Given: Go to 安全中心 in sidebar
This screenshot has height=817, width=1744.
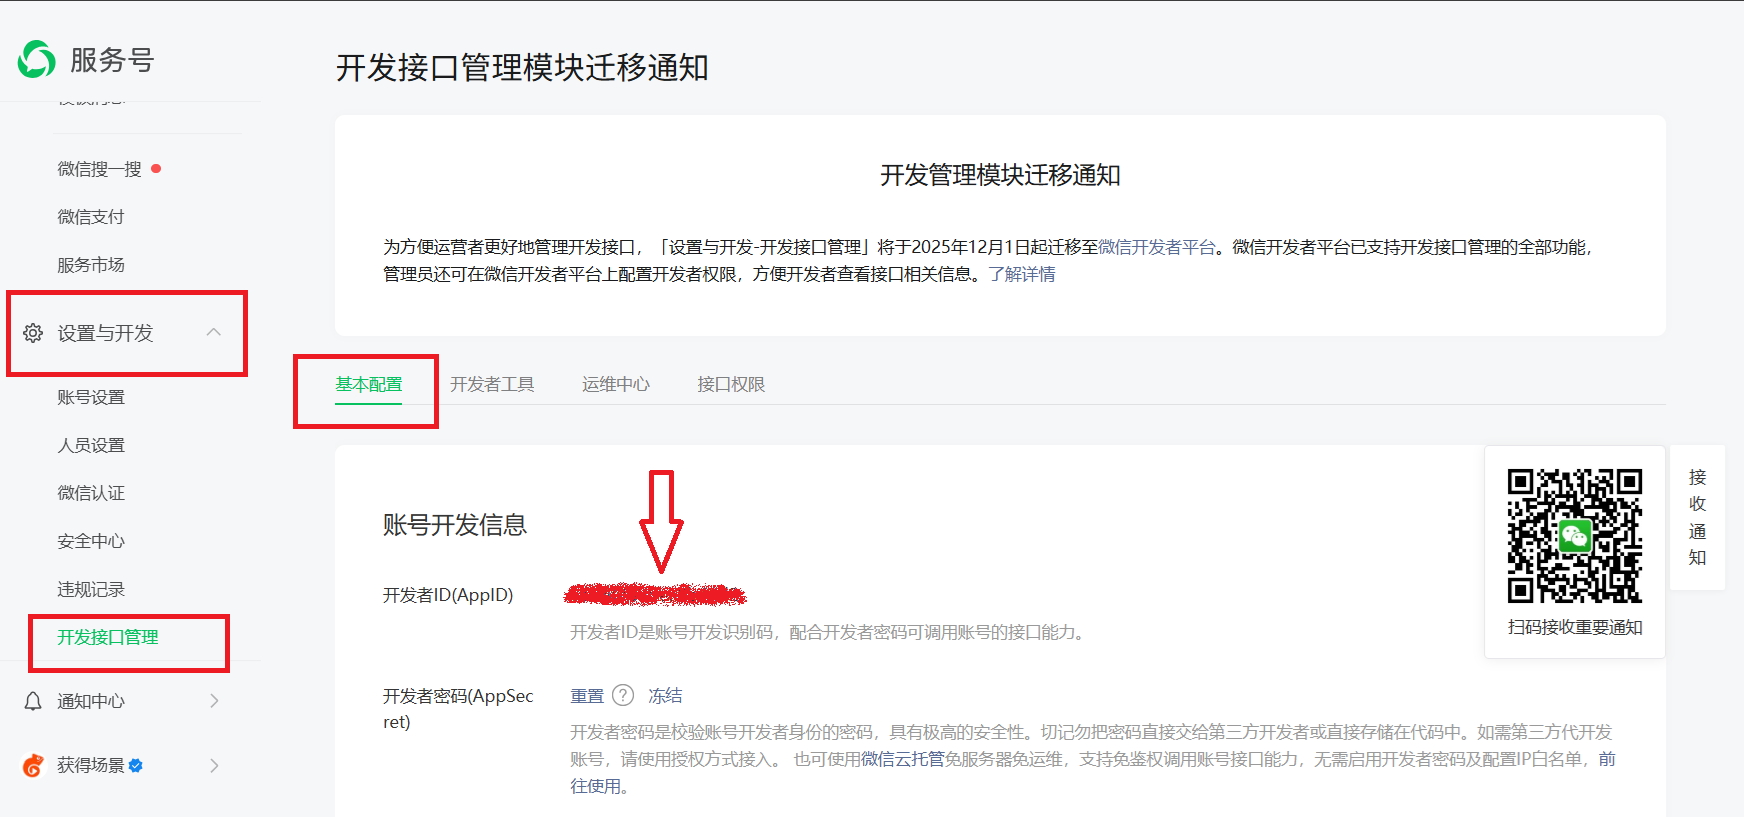Looking at the screenshot, I should point(91,541).
